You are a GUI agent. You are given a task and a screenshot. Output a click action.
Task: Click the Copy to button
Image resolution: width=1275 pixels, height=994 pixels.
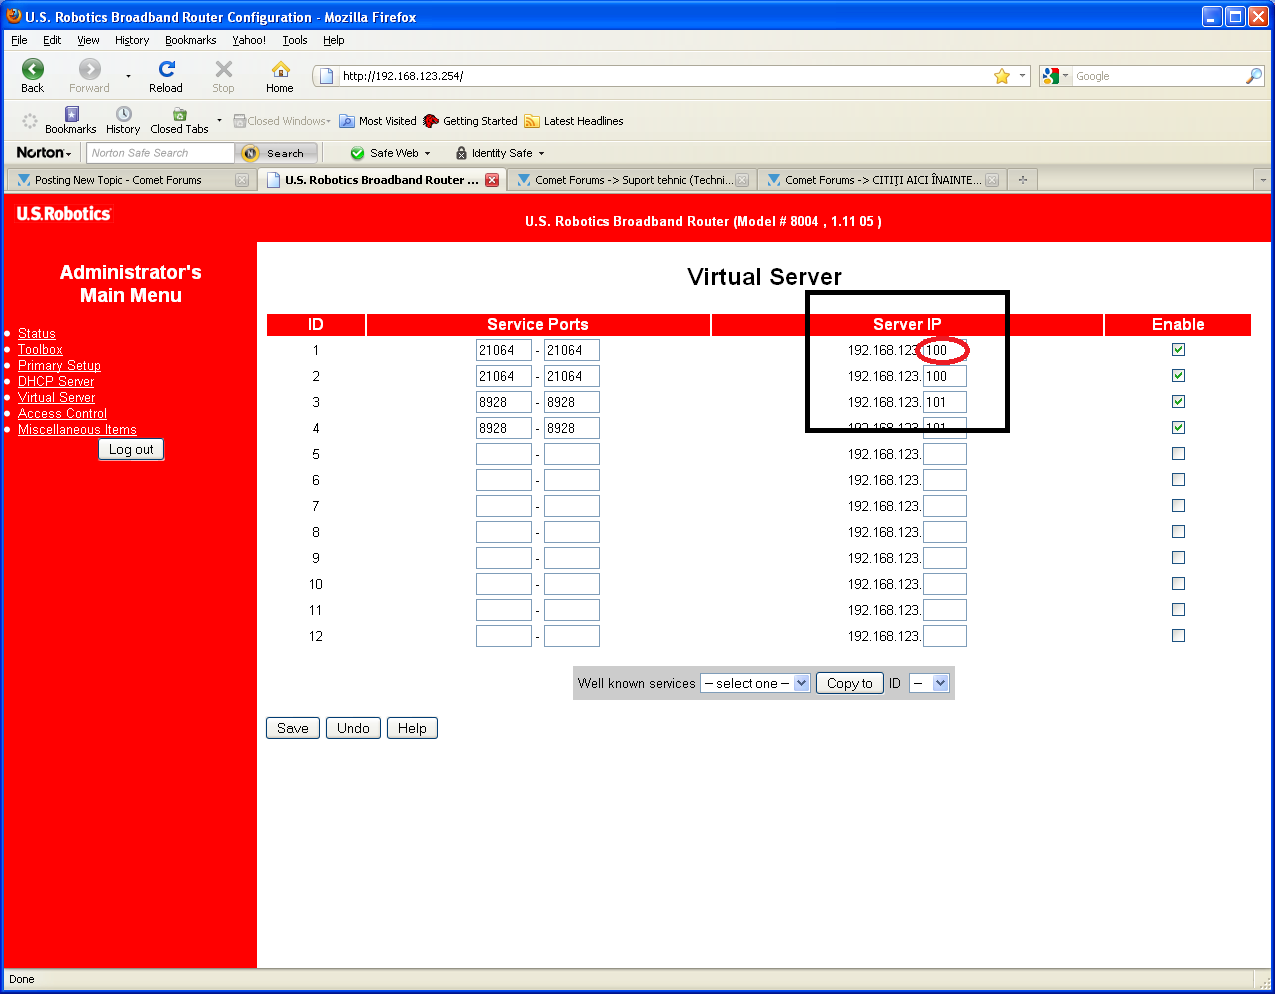tap(850, 683)
